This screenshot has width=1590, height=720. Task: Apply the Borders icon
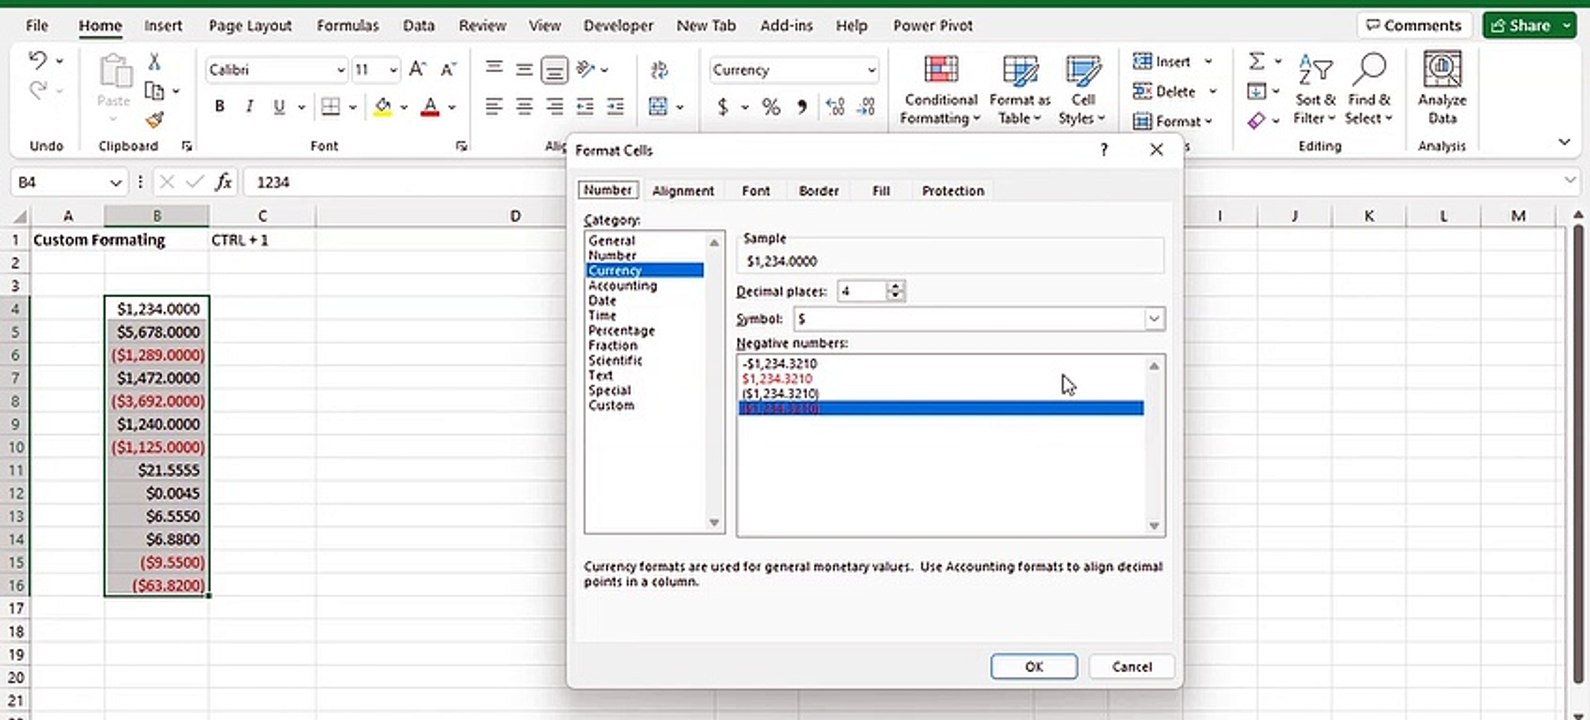pyautogui.click(x=331, y=106)
